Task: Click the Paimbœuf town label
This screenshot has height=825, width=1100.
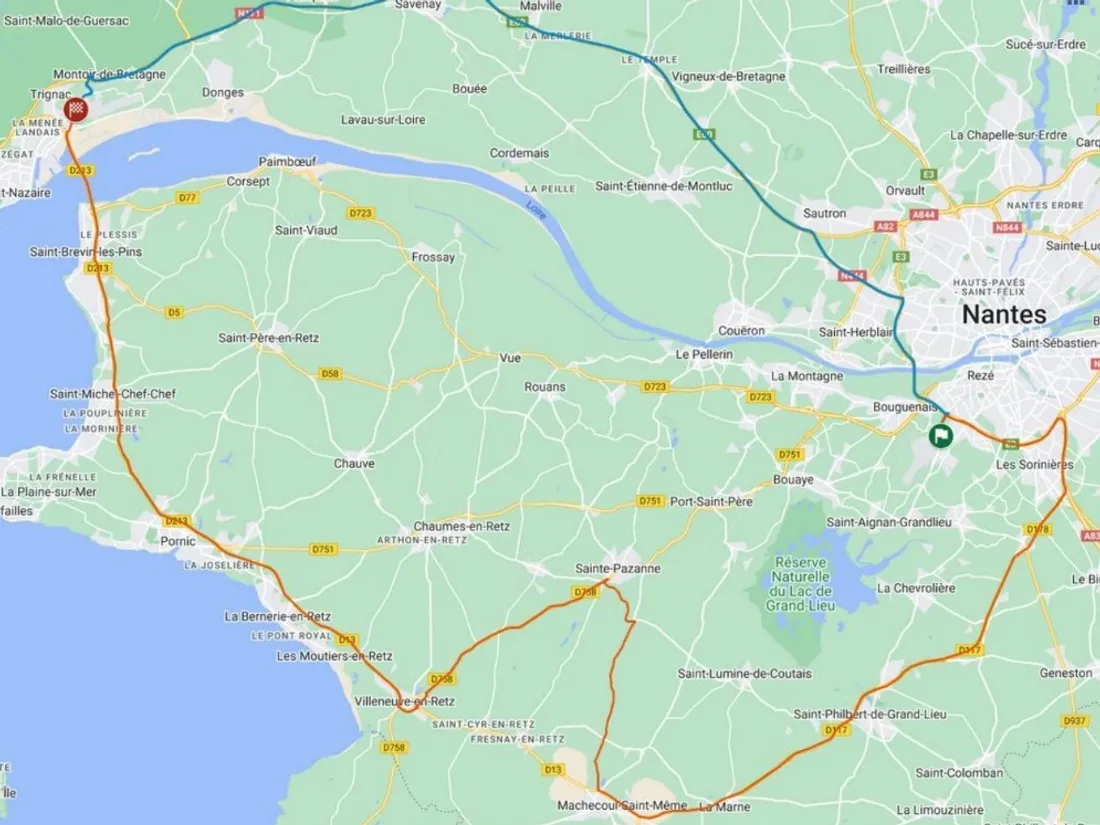Action: [288, 161]
